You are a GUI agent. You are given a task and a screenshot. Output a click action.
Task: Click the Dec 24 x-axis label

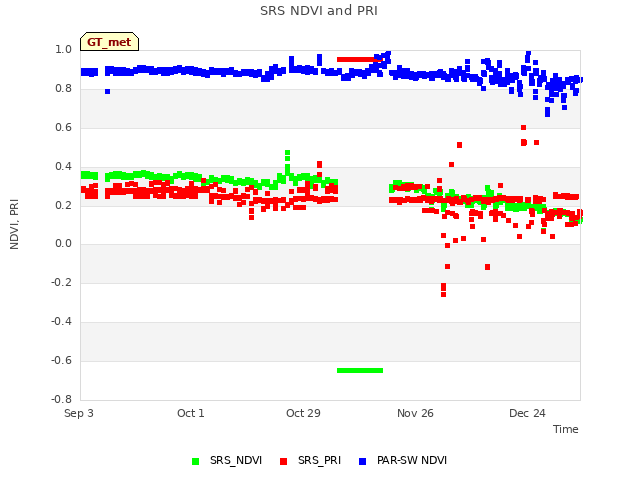527,413
